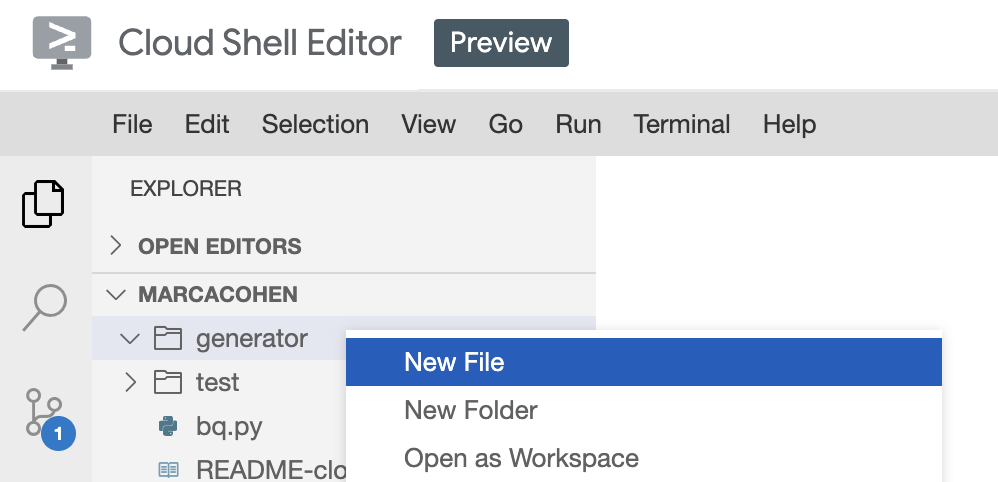The width and height of the screenshot is (998, 482).
Task: Click the Cloud Shell terminal logo
Action: click(x=62, y=42)
